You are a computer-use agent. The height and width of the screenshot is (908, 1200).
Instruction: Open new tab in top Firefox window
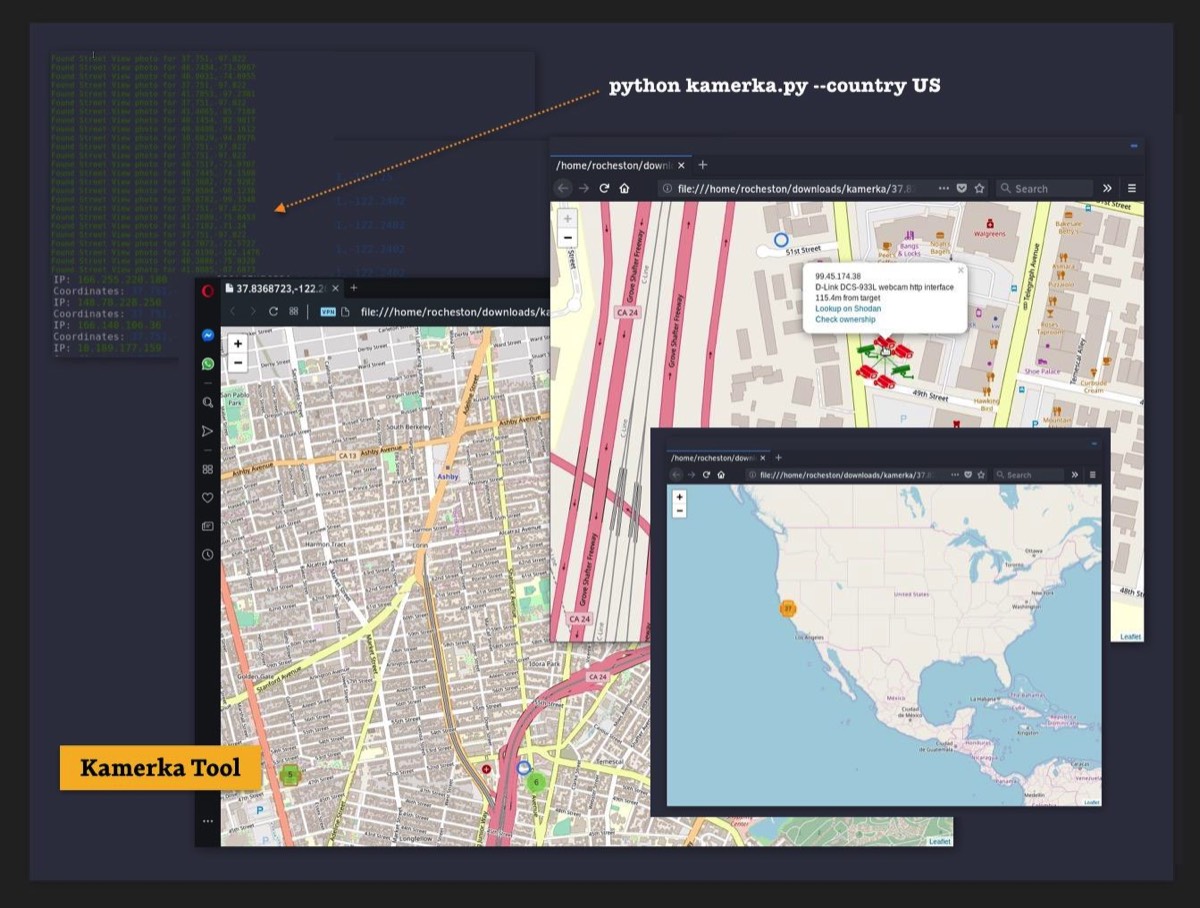click(702, 165)
